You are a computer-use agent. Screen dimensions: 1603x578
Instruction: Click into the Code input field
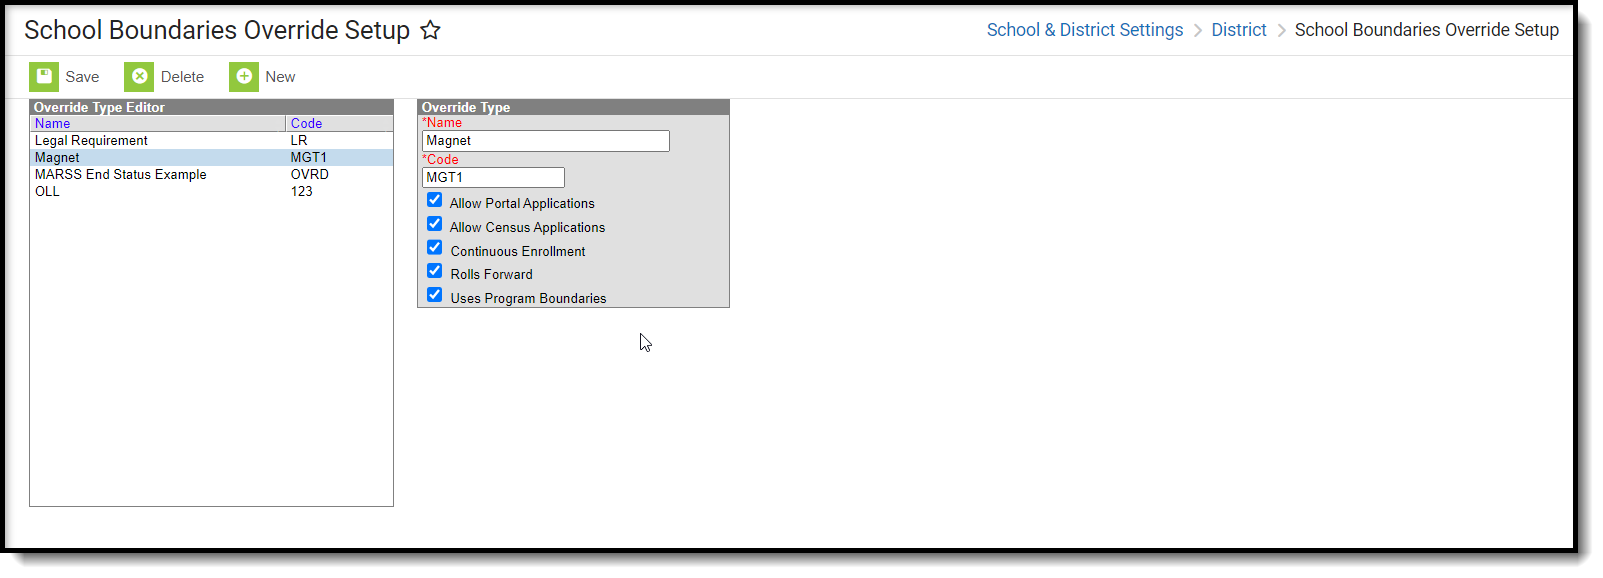click(x=493, y=177)
